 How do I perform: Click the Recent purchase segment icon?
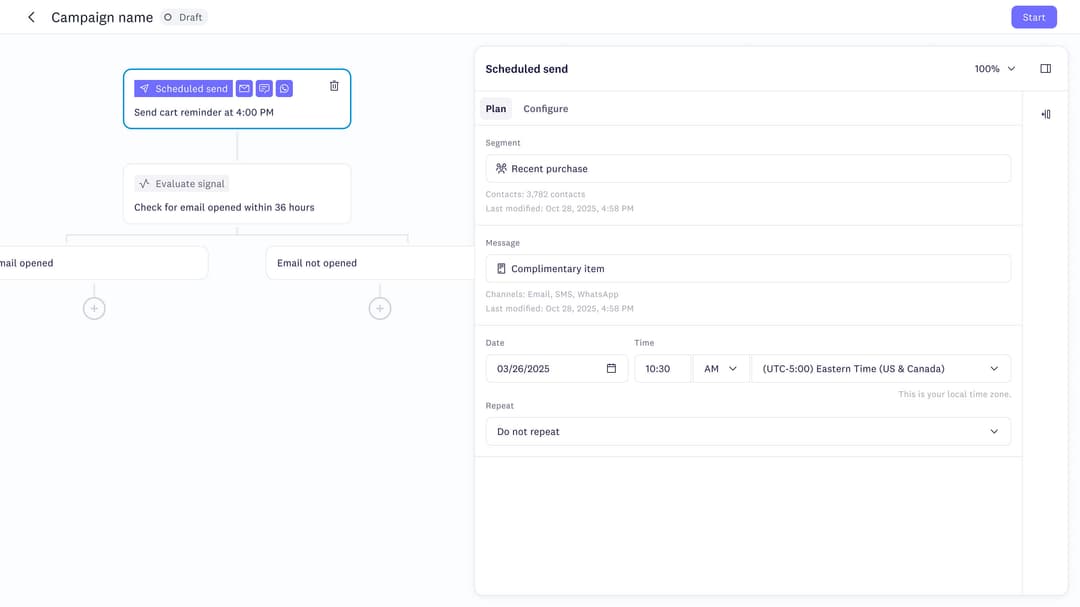499,168
